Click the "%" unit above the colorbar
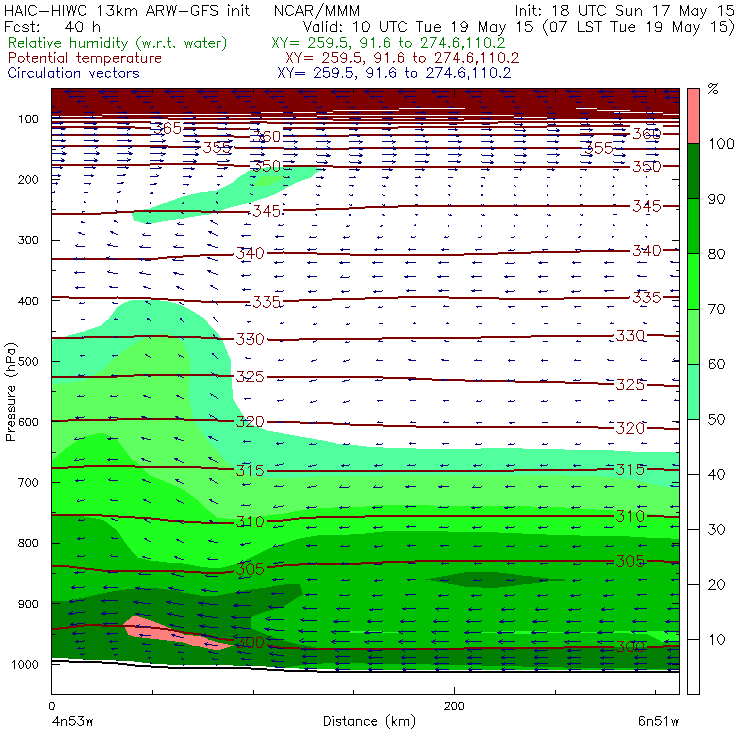740x740 pixels. coord(713,88)
